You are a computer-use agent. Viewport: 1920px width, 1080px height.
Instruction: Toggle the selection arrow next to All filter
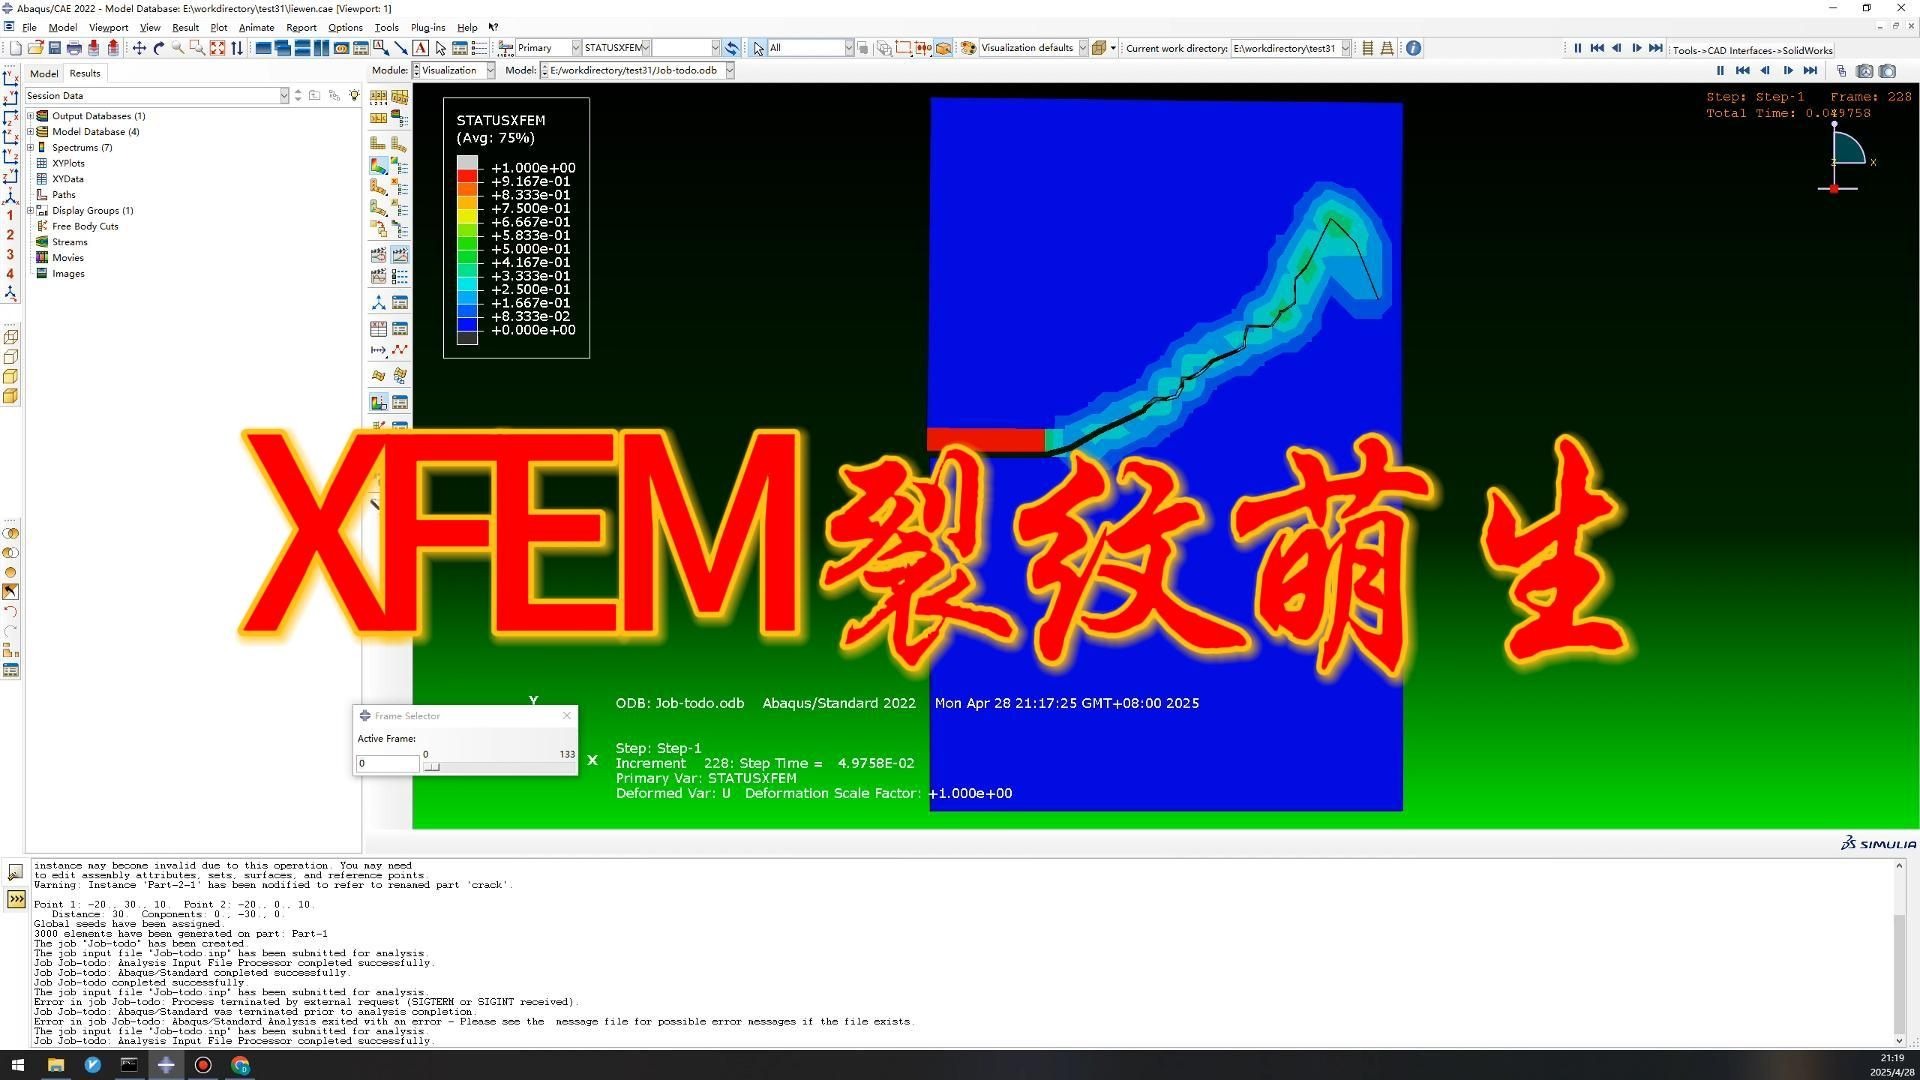[758, 48]
